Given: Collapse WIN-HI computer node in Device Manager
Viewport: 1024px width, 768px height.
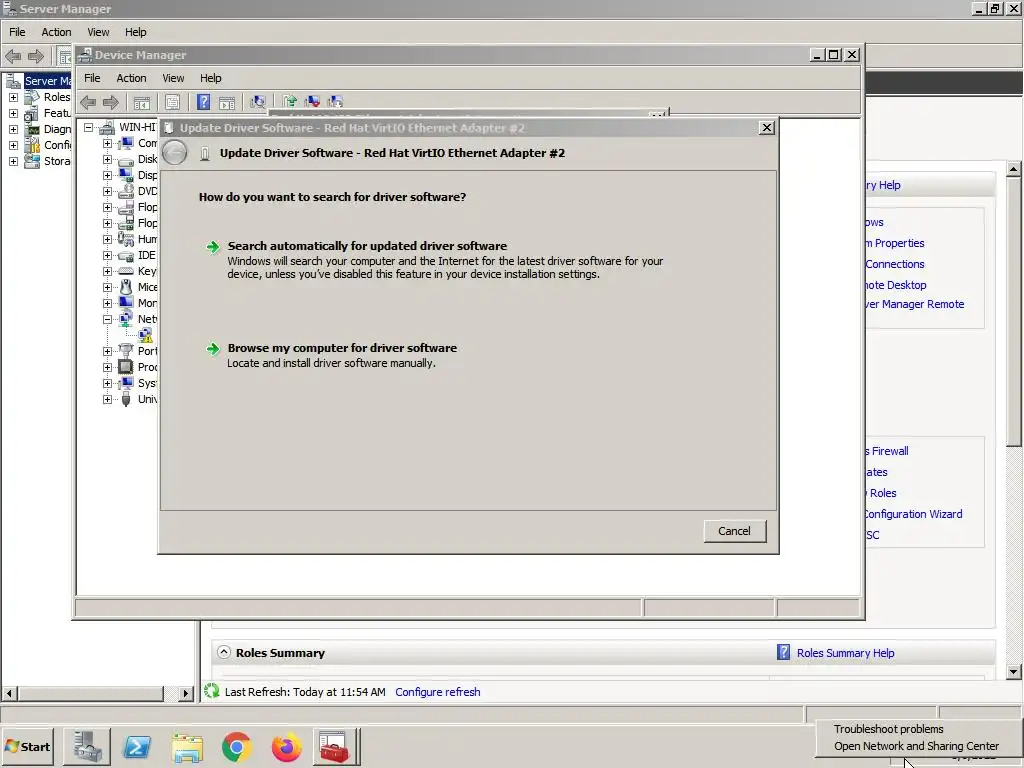Looking at the screenshot, I should (88, 127).
